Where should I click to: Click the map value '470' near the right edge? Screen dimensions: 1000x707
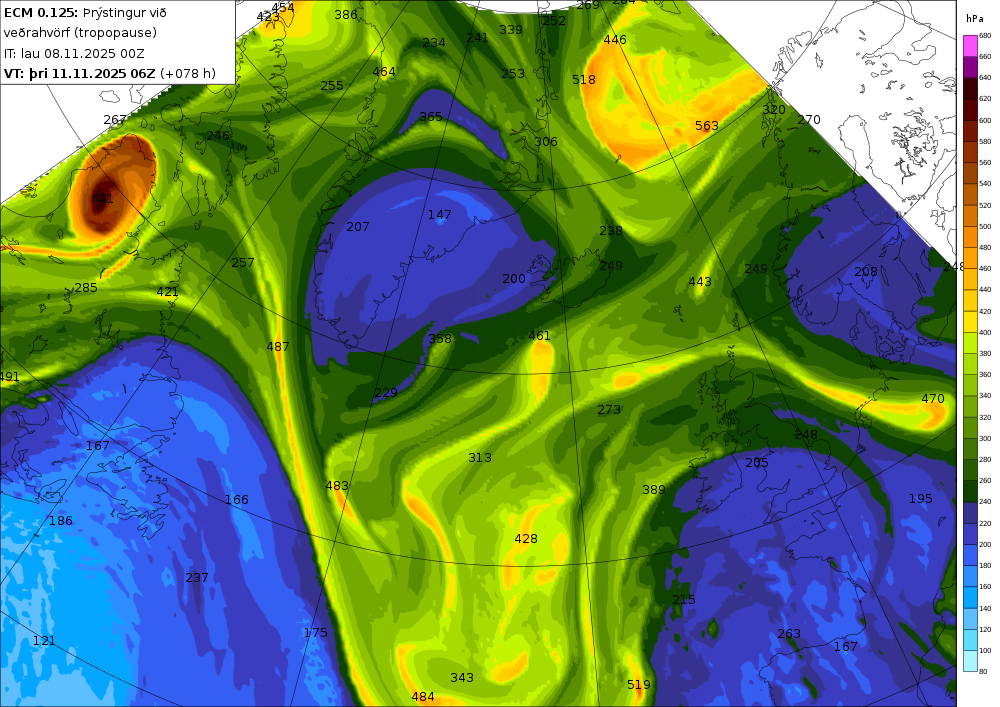coord(933,398)
